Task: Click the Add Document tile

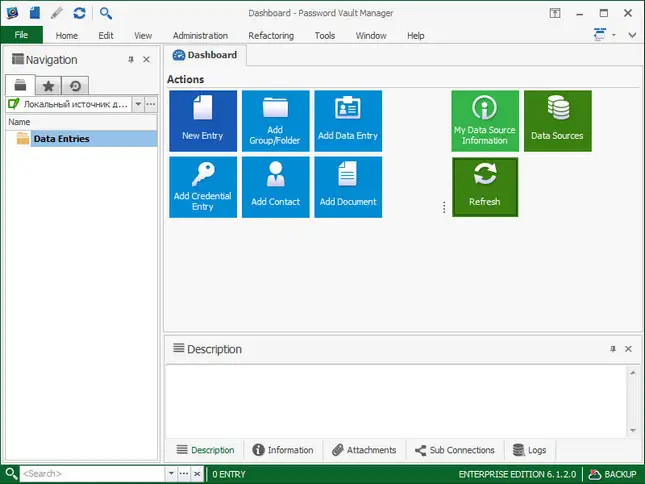Action: [x=348, y=187]
